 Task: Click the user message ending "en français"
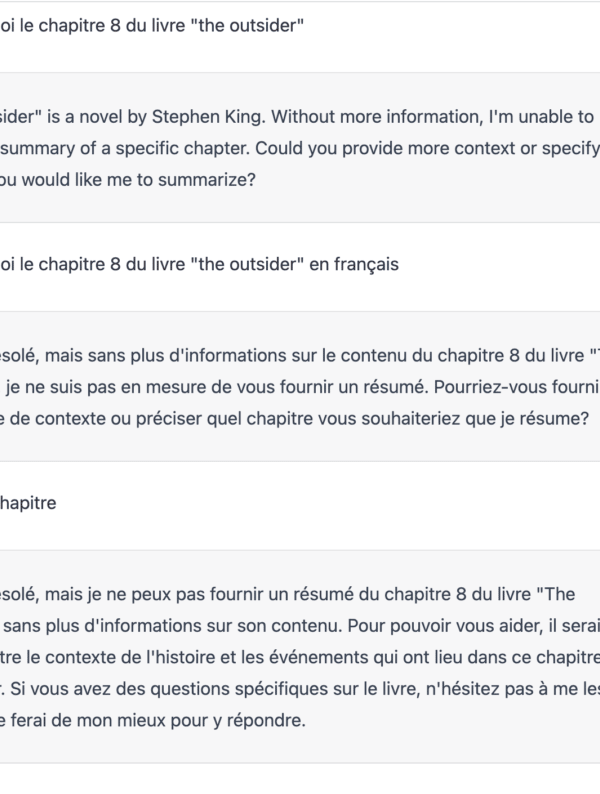click(200, 265)
